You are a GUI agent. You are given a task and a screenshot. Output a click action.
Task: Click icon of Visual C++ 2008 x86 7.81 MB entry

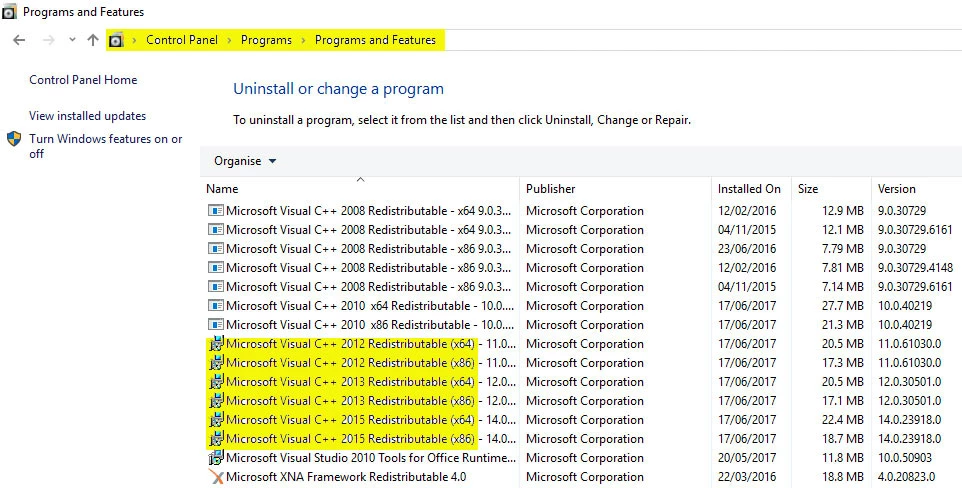click(215, 268)
